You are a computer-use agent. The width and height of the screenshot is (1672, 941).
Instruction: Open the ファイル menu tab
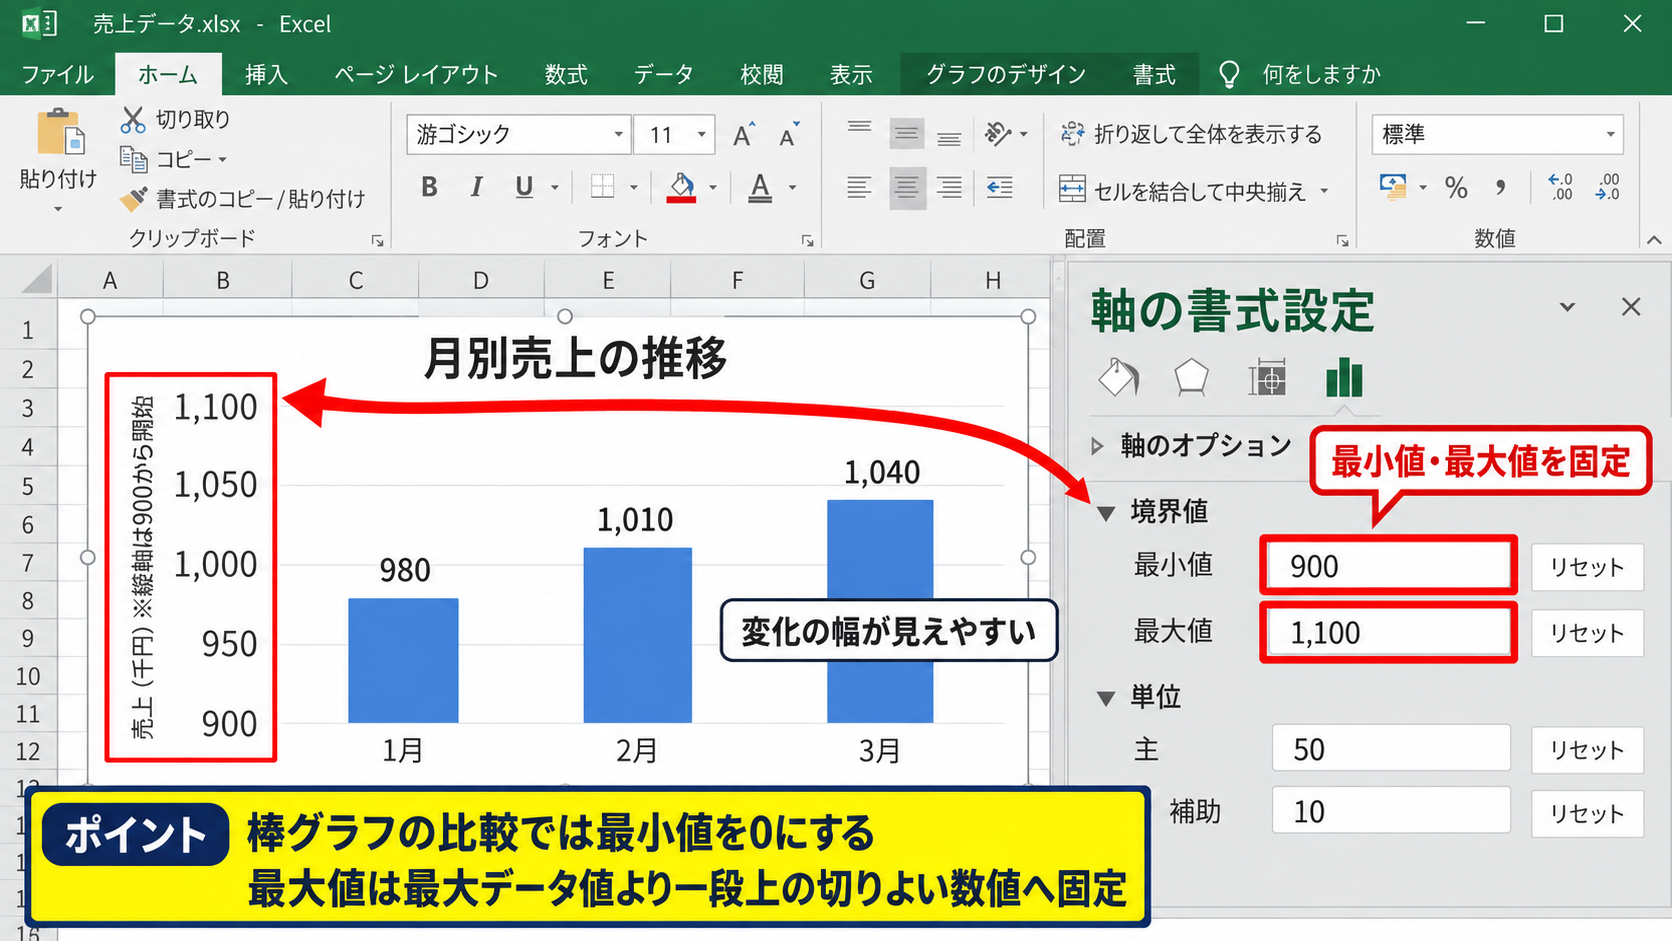(57, 74)
